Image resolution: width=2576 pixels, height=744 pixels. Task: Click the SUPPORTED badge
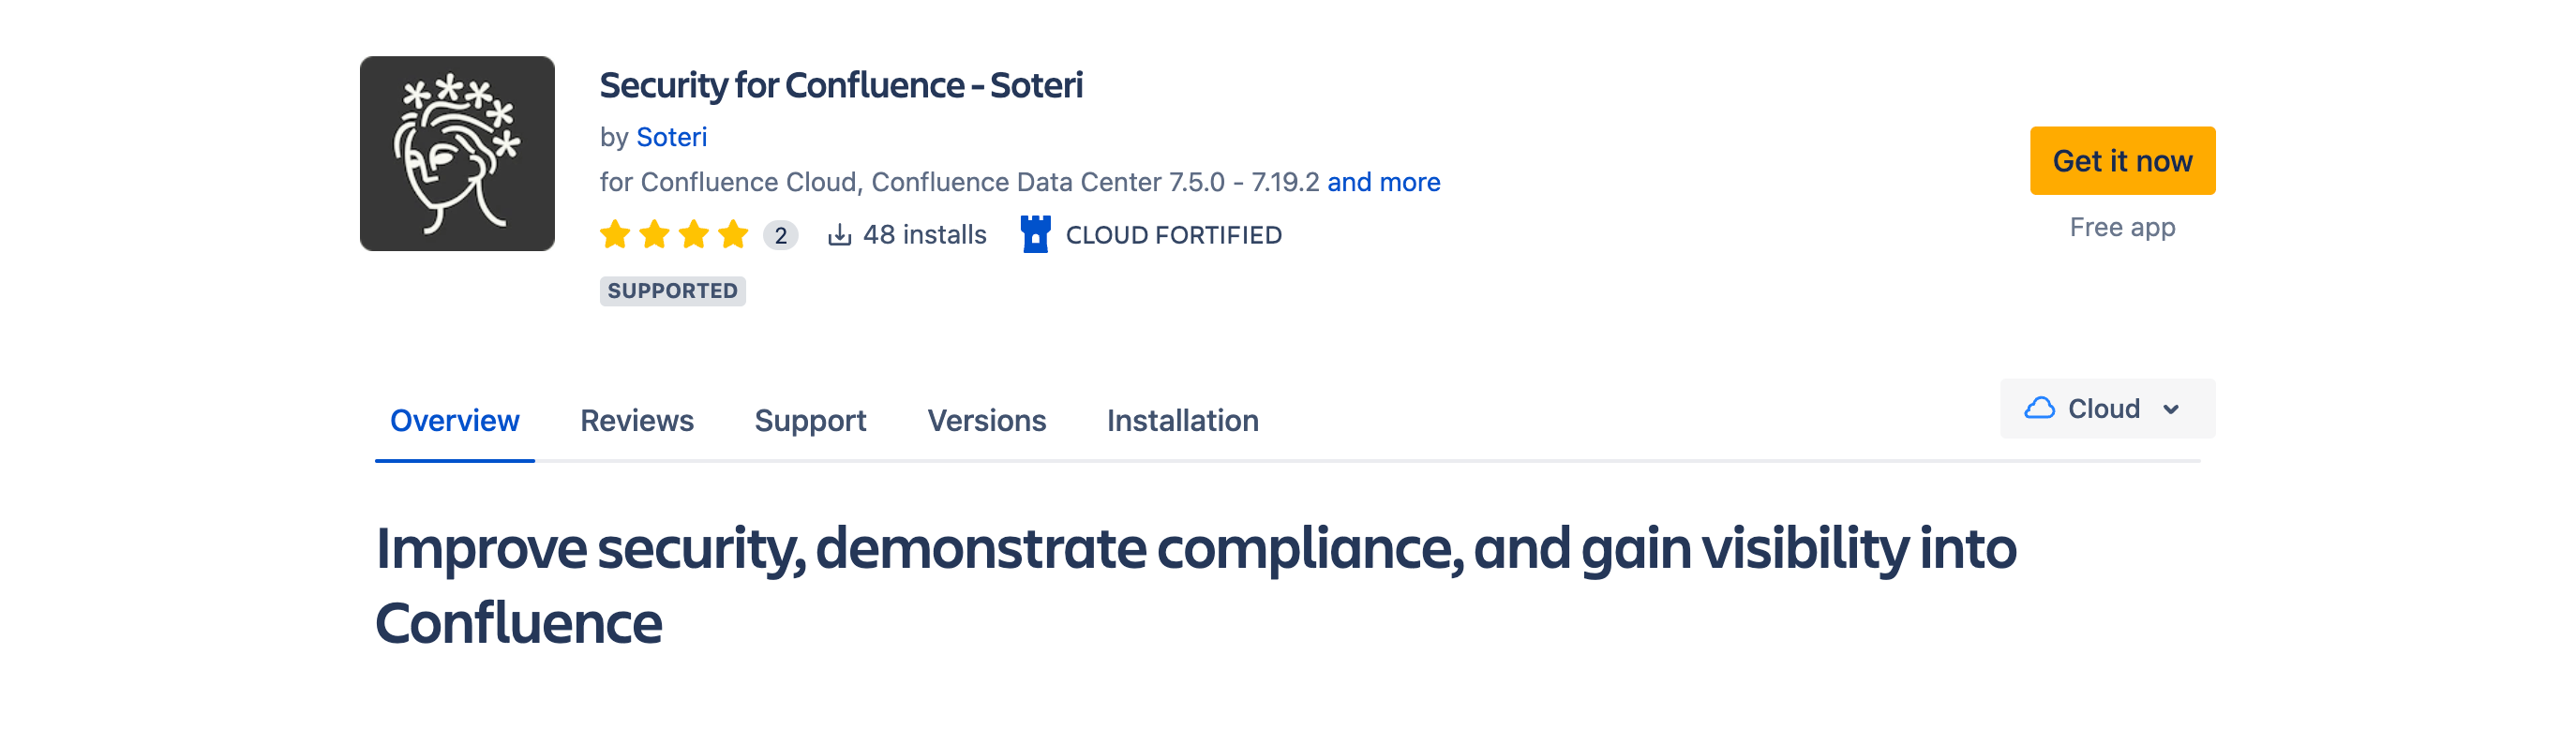[x=671, y=291]
